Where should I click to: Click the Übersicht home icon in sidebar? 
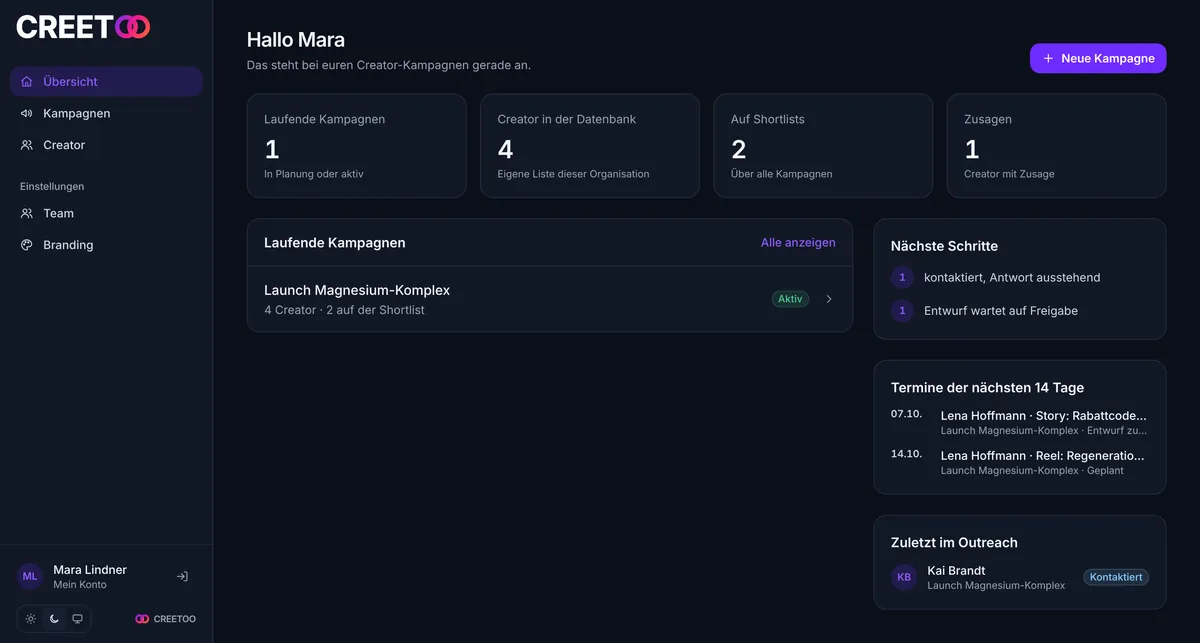point(27,82)
